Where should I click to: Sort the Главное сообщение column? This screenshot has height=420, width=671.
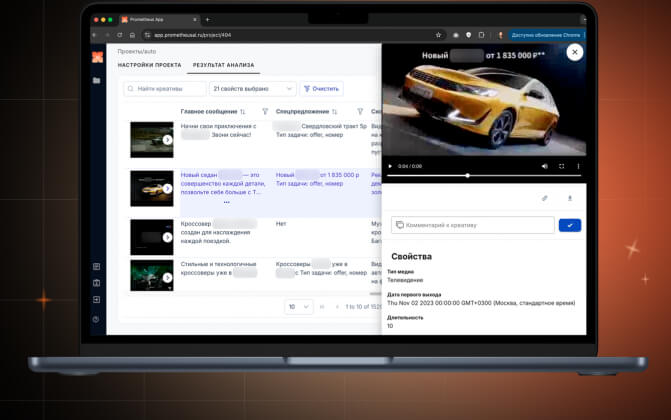click(243, 112)
